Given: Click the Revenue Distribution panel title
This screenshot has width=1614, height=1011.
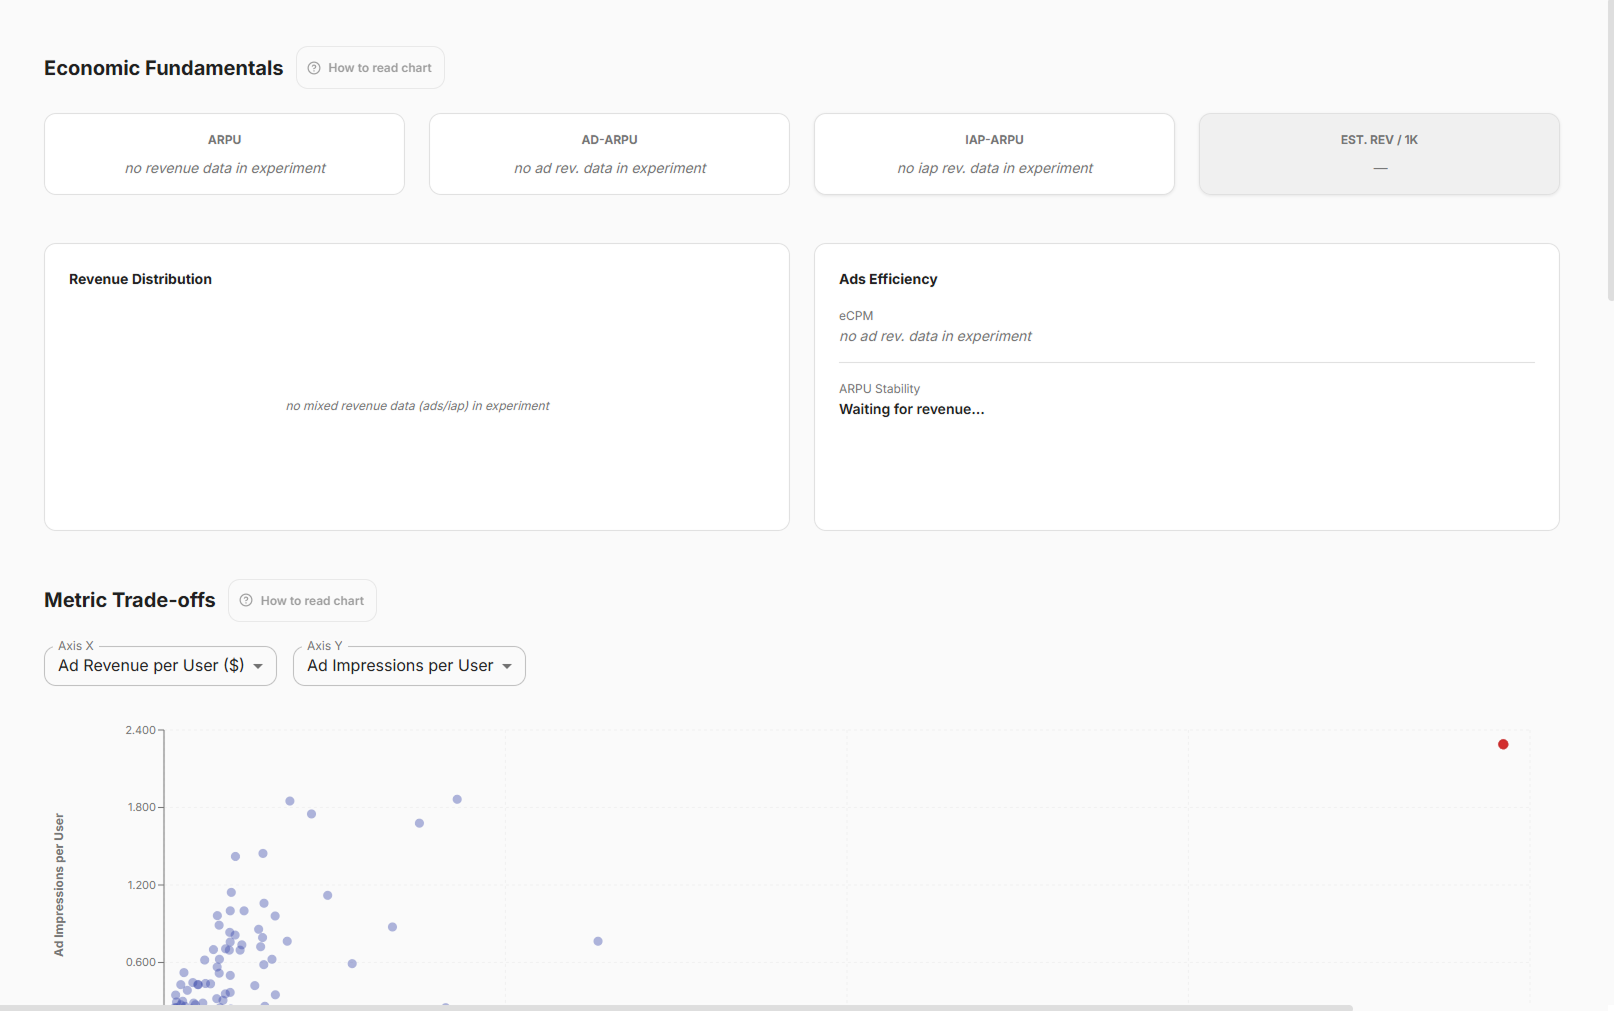Looking at the screenshot, I should (140, 279).
